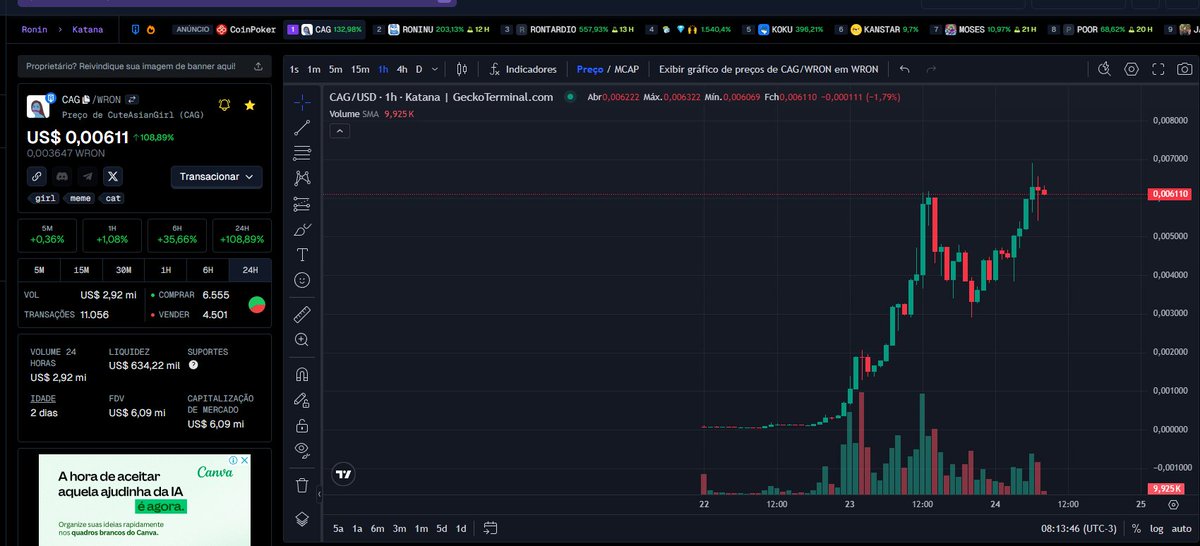1200x546 pixels.
Task: Collapse the Volume indicator legend
Action: 340,130
